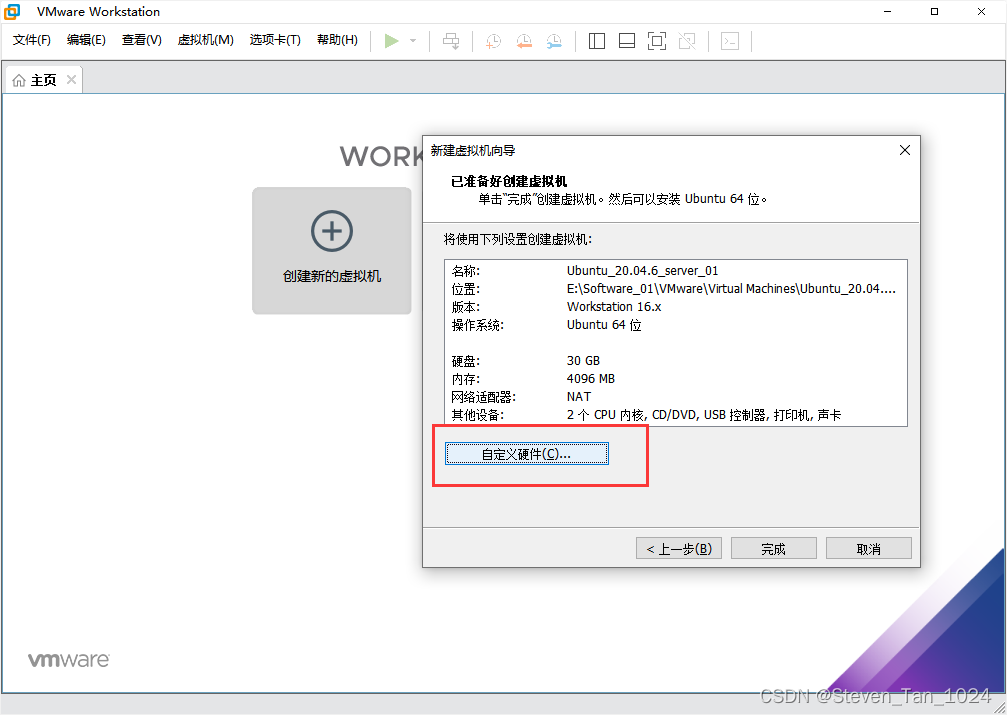Viewport: 1007px width, 715px height.
Task: Click the 已准备好创建虚拟机 heading
Action: tap(509, 181)
